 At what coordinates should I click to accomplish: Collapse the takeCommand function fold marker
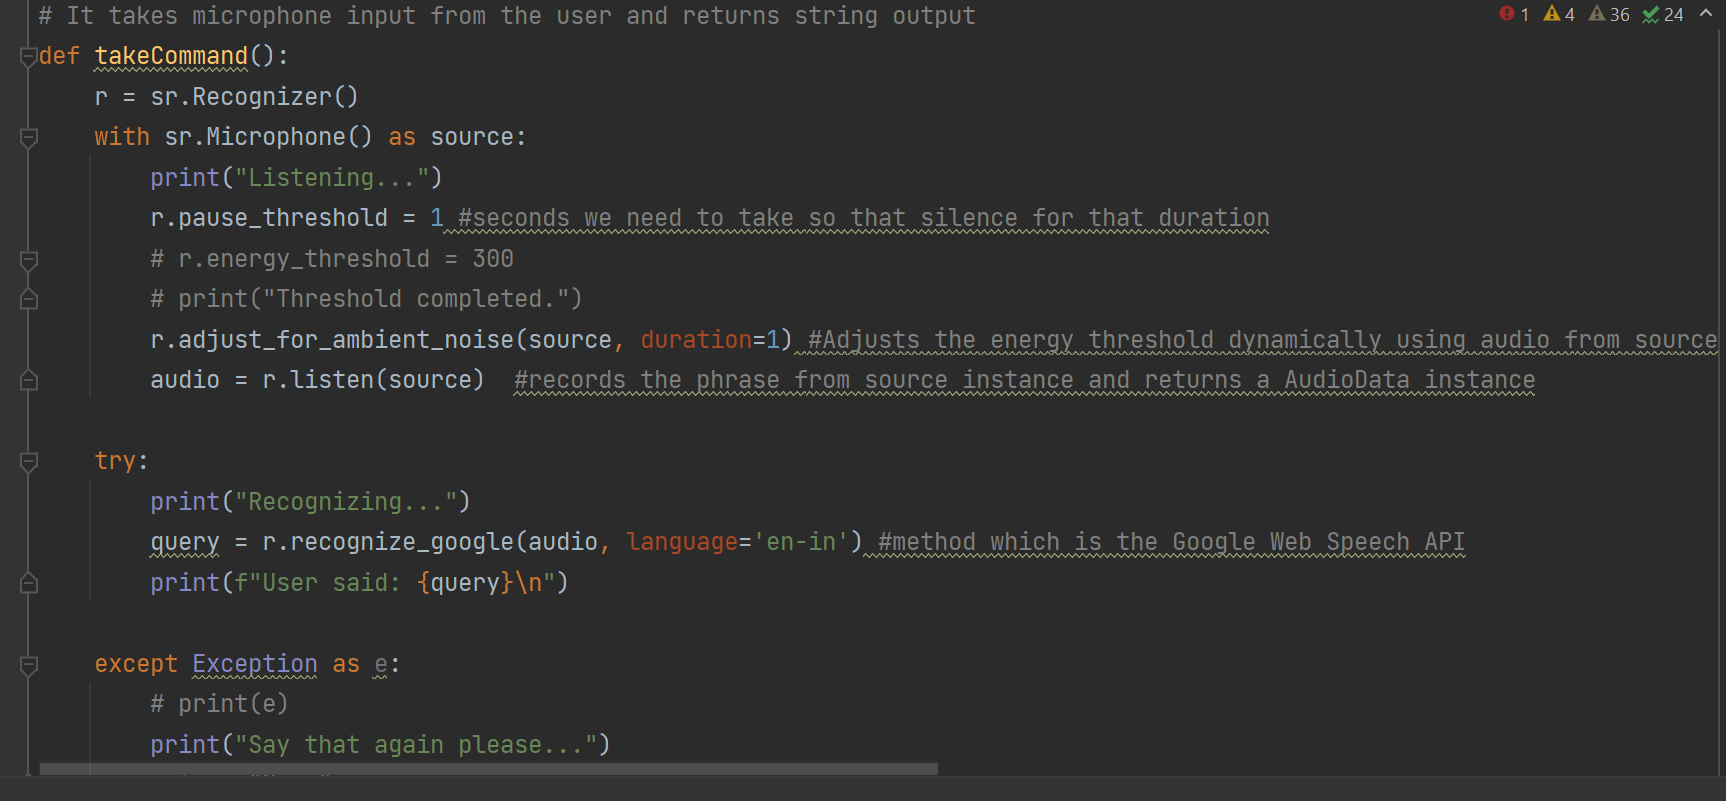tap(29, 57)
